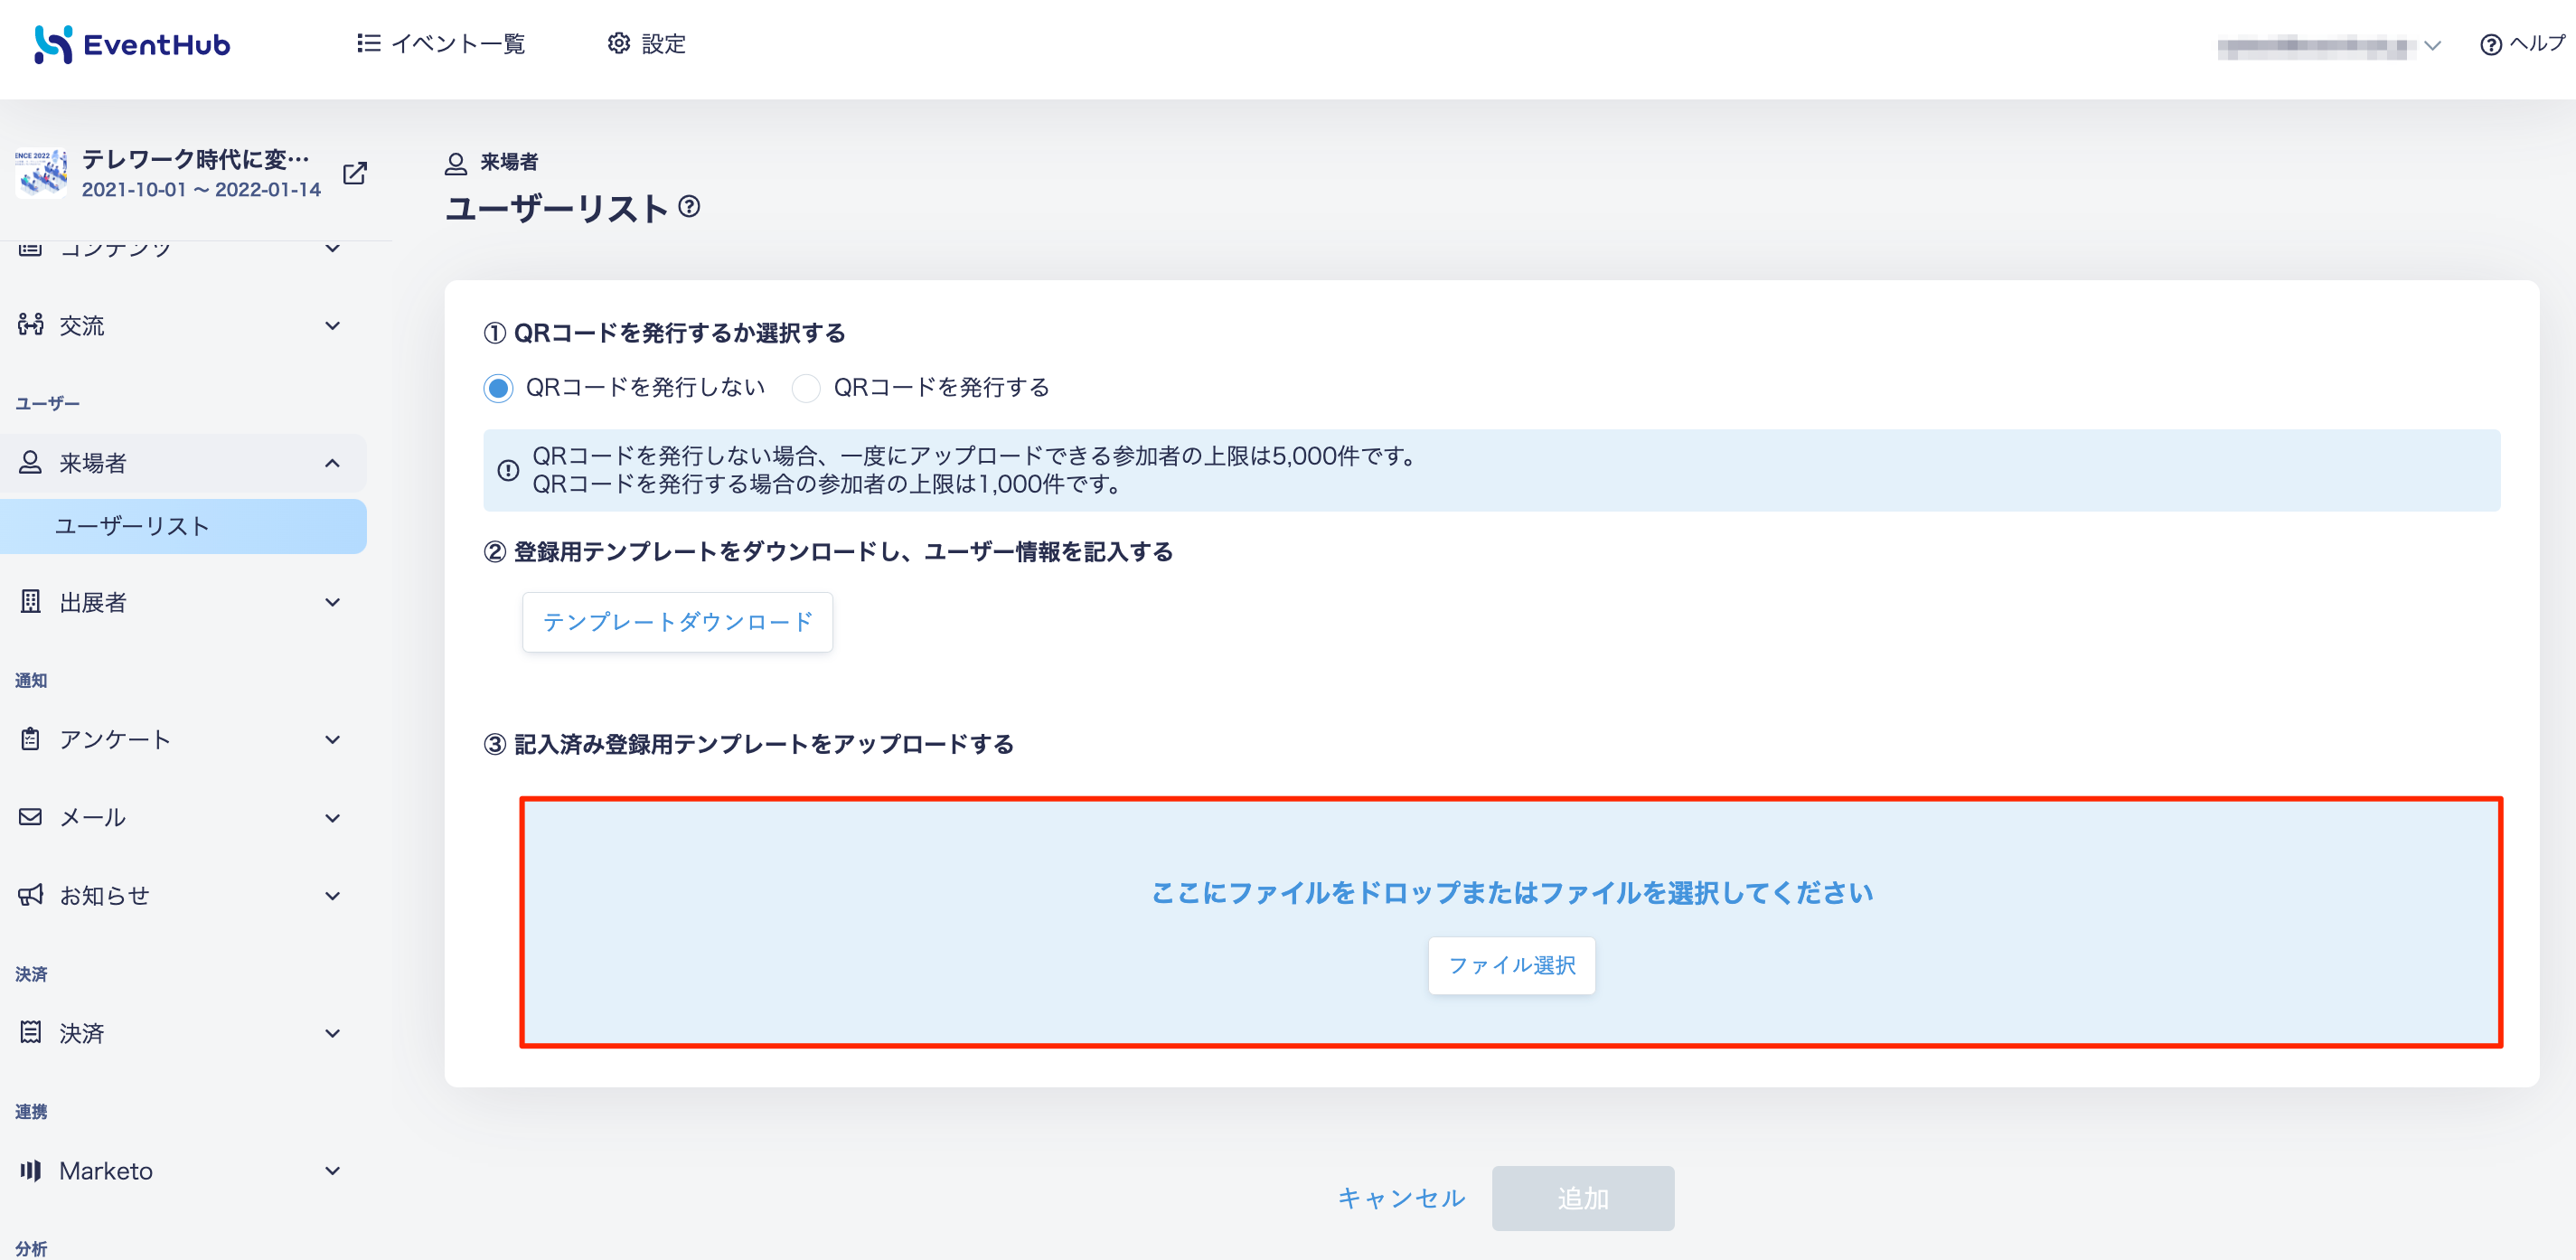The image size is (2576, 1260).
Task: Click the Marketo icon in sidebar
Action: click(31, 1170)
